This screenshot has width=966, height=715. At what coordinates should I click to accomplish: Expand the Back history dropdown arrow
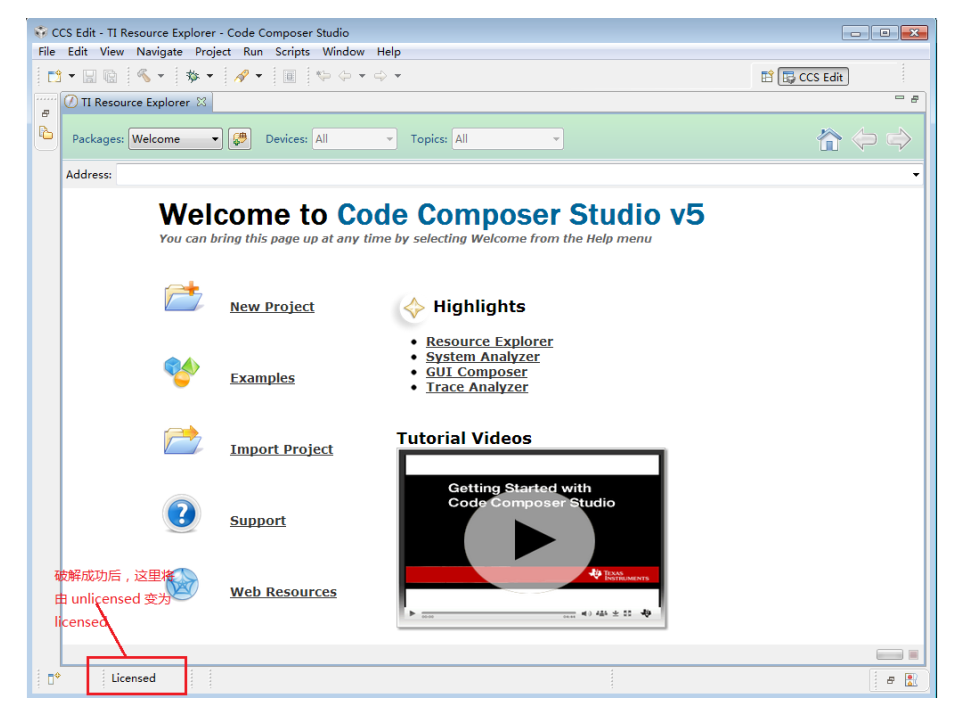point(362,76)
